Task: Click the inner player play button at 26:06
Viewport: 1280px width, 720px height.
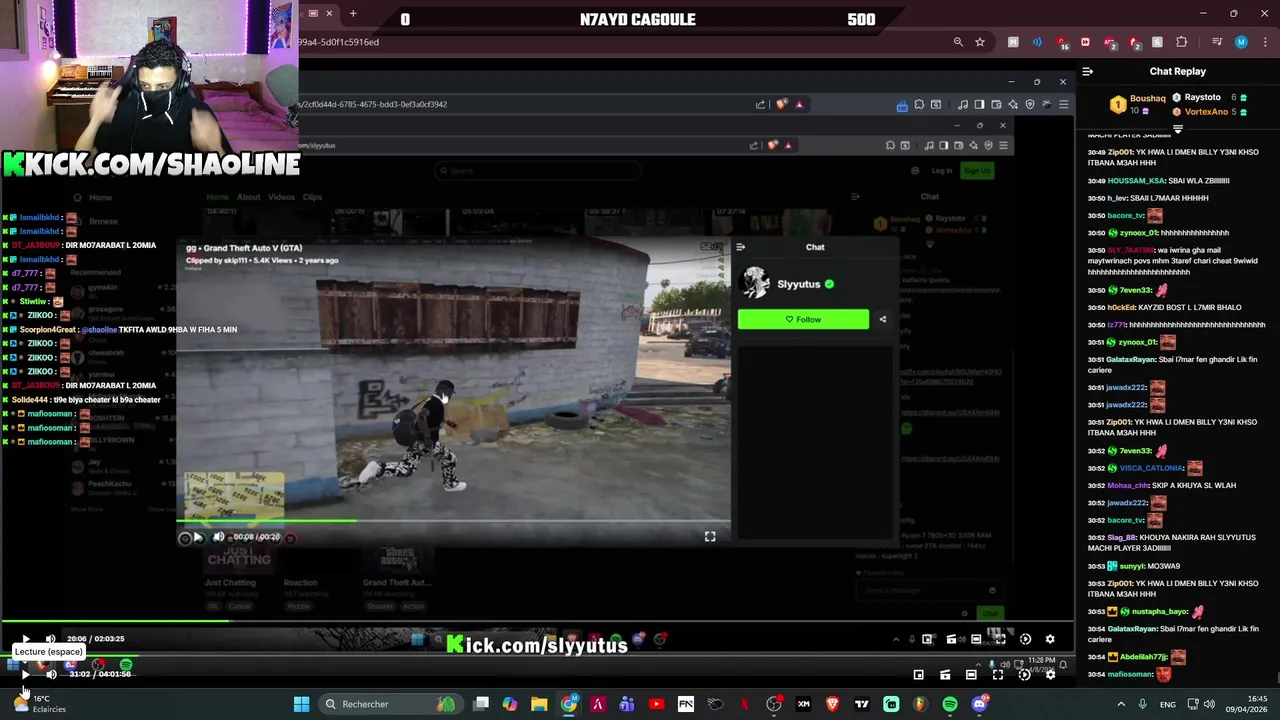Action: tap(25, 639)
